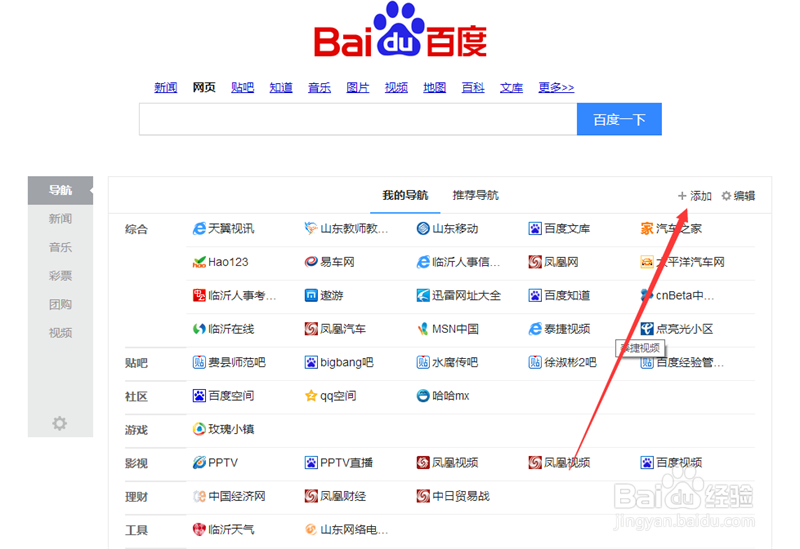
Task: Open the 临沂人事信 link
Action: 466,262
